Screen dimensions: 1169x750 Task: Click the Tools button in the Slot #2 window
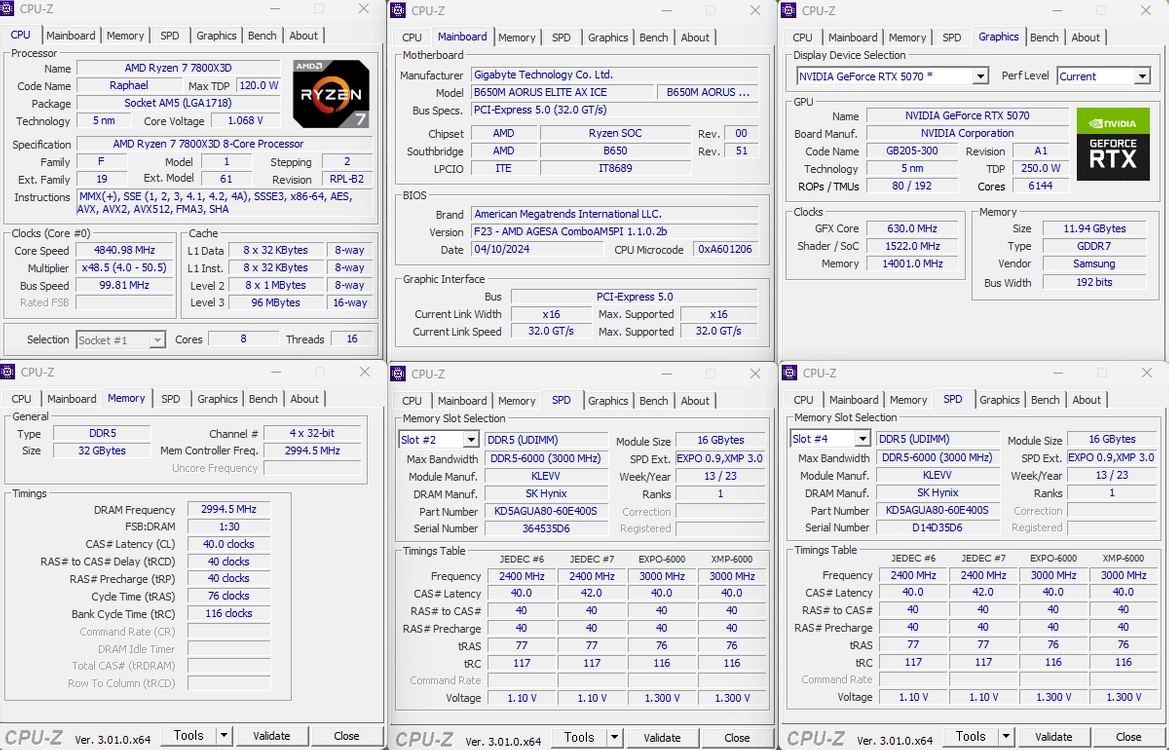pos(579,737)
